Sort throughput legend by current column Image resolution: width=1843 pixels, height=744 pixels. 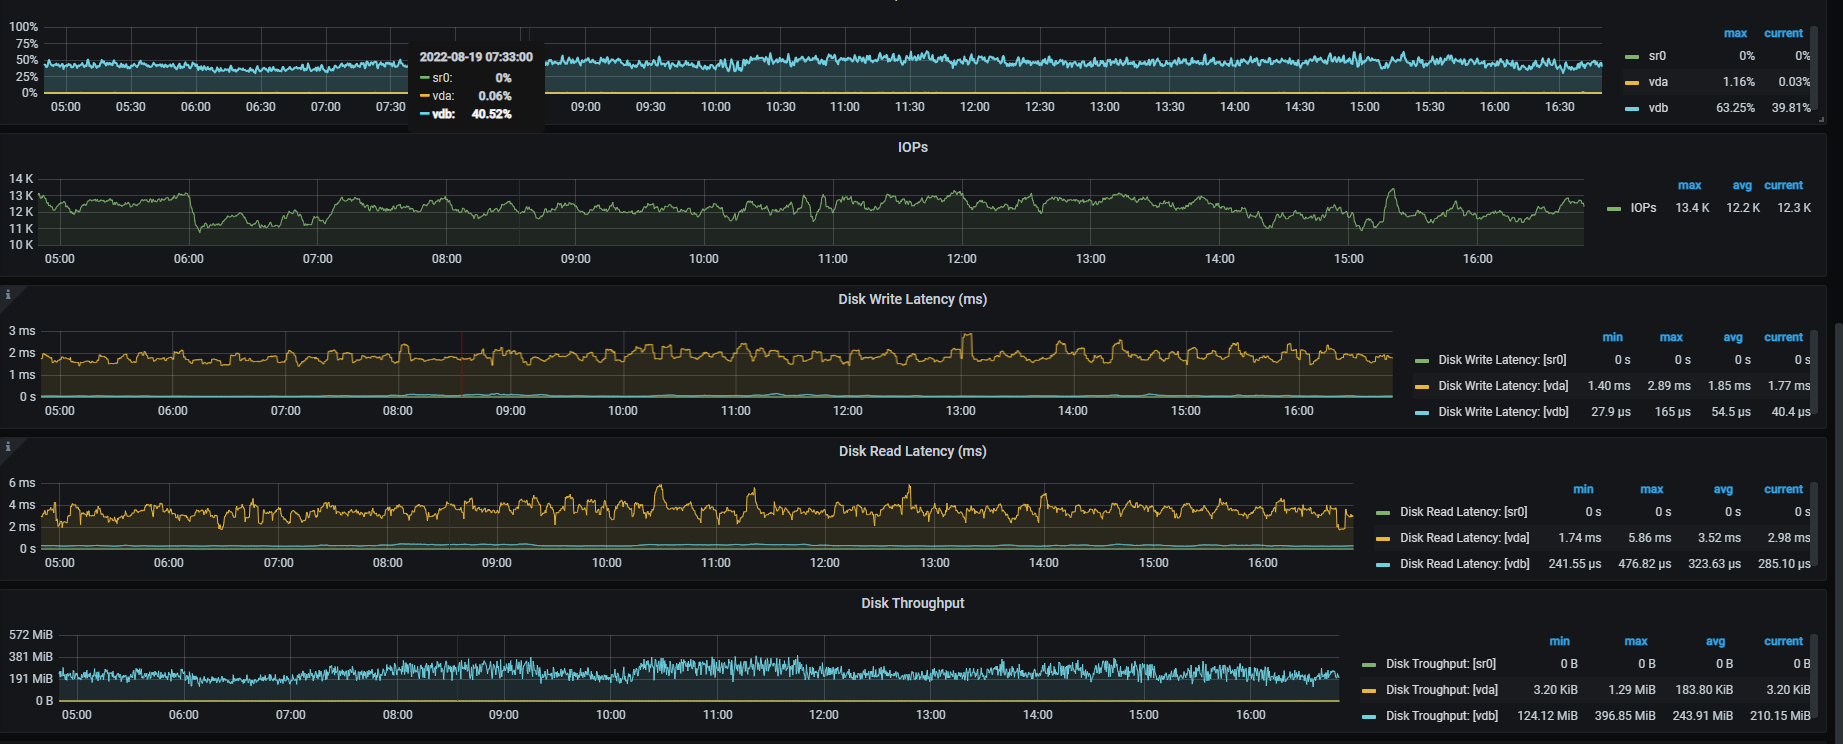coord(1783,641)
